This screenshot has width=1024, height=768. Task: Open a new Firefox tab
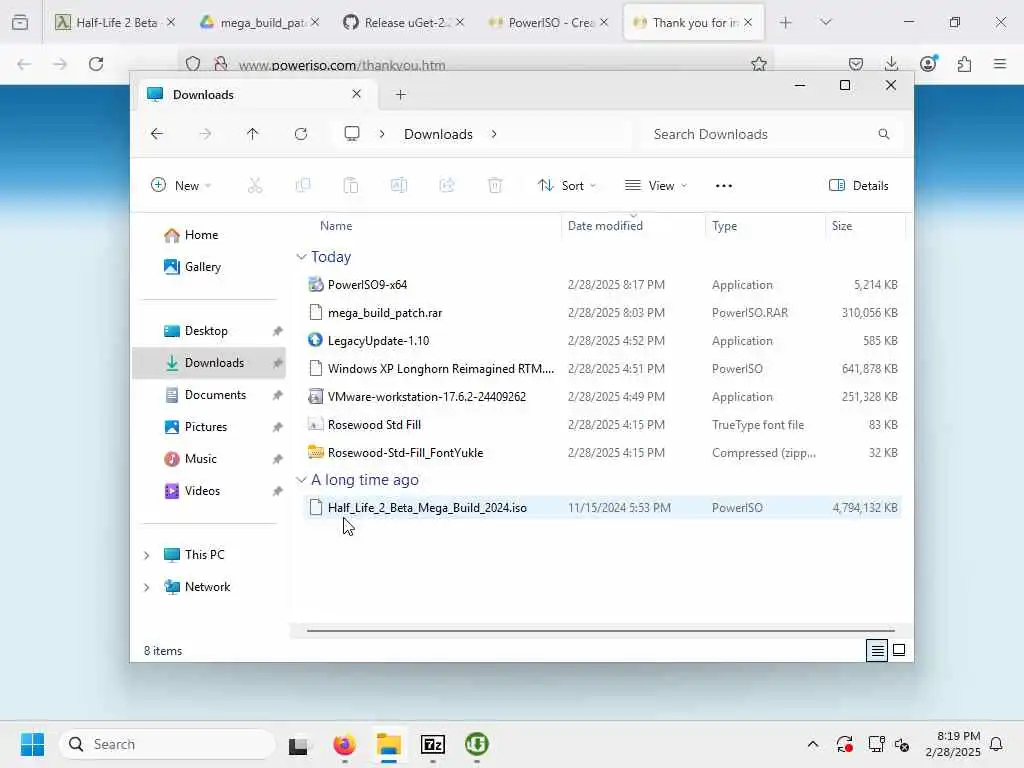point(786,22)
